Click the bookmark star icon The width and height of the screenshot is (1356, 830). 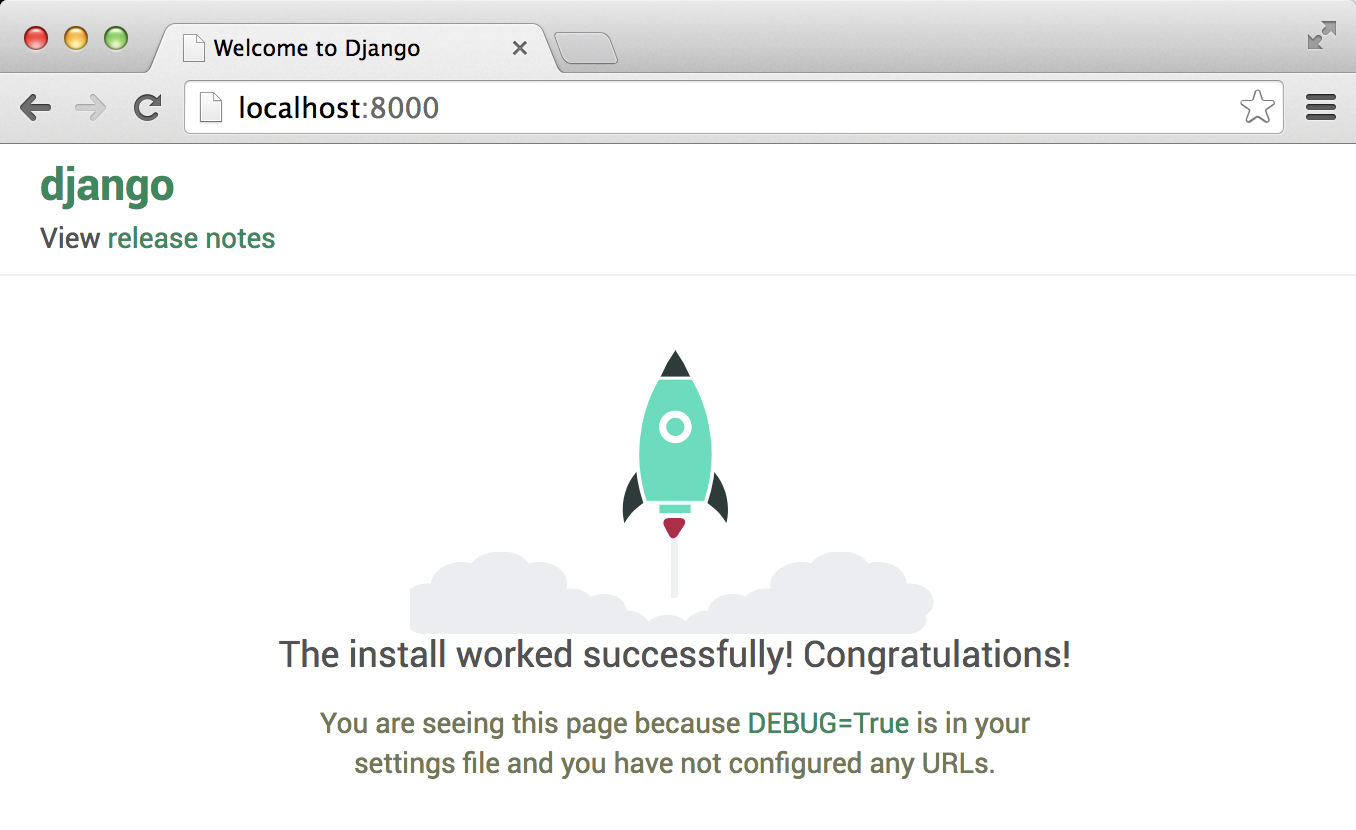point(1257,107)
